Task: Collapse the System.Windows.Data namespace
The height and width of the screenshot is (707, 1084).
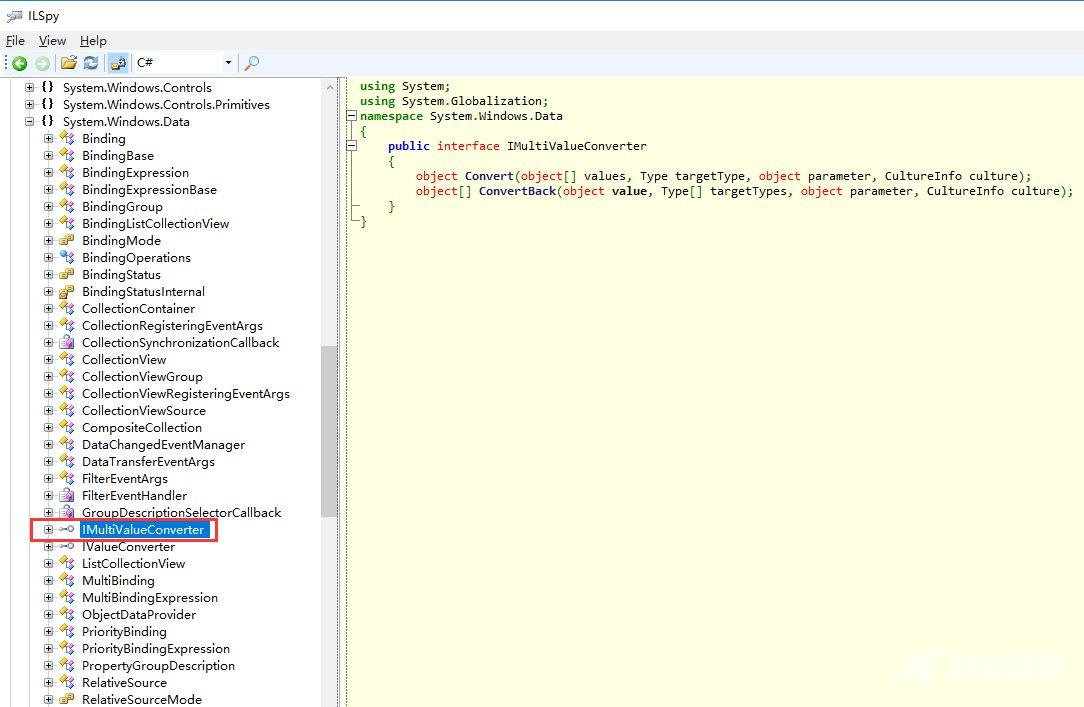Action: click(30, 122)
